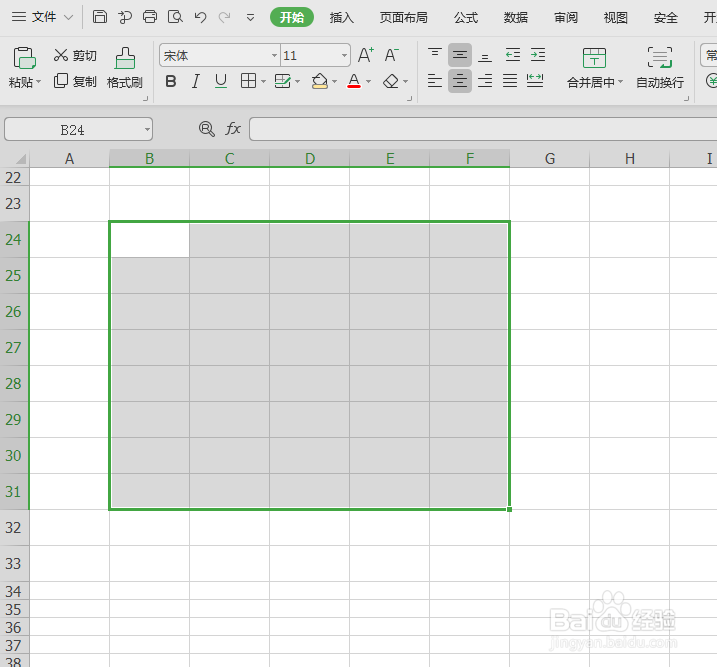This screenshot has height=667, width=717.
Task: Switch to the 审阅 Review tab
Action: [x=566, y=17]
